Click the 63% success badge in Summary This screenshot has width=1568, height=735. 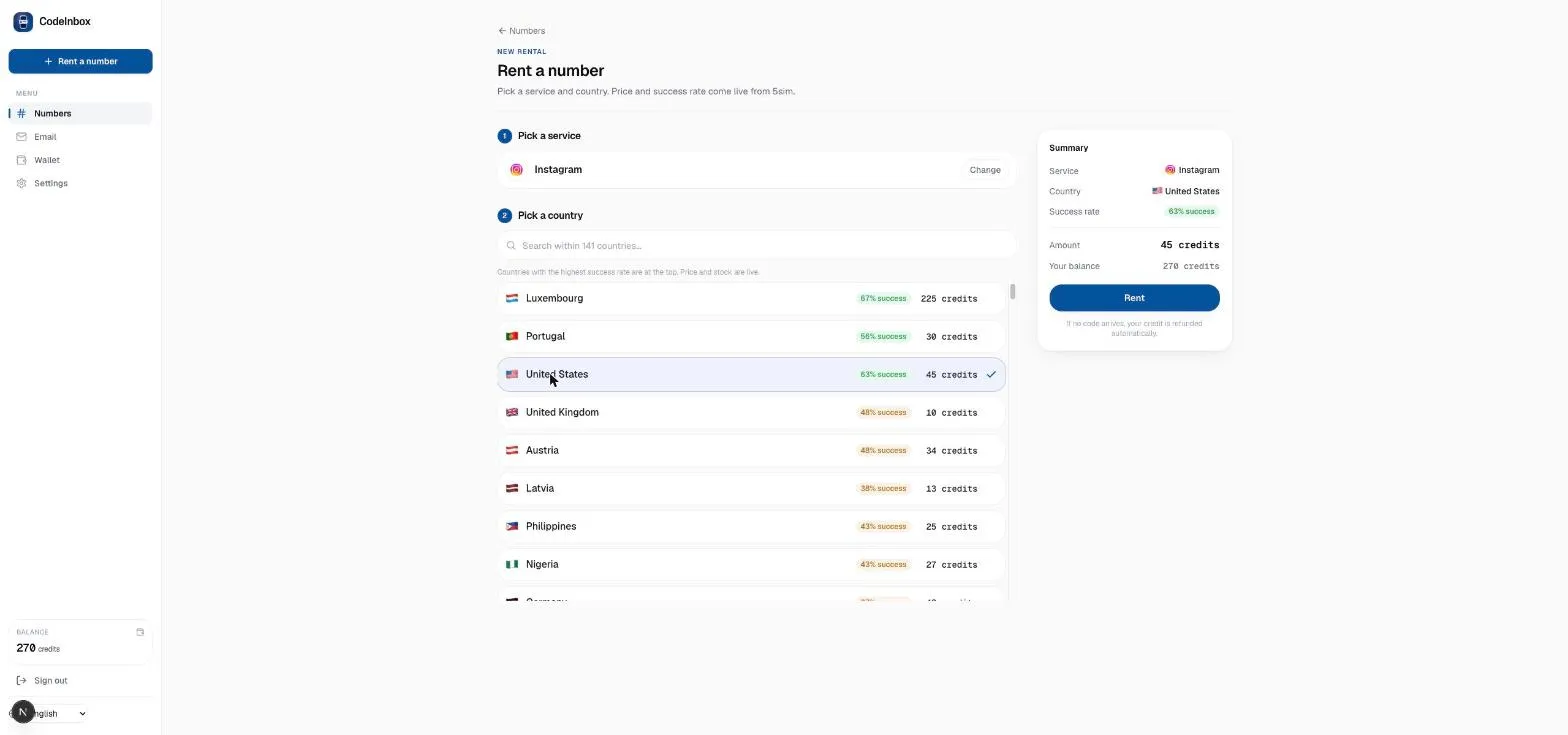(1192, 212)
